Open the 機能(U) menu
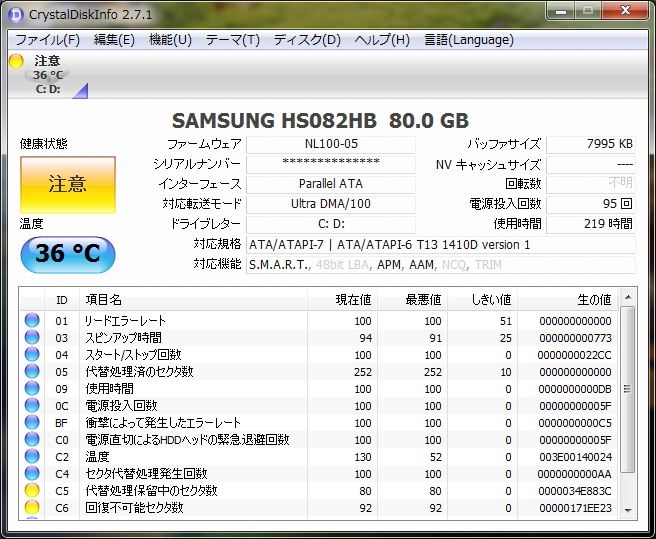The height and width of the screenshot is (539, 656). tap(170, 40)
